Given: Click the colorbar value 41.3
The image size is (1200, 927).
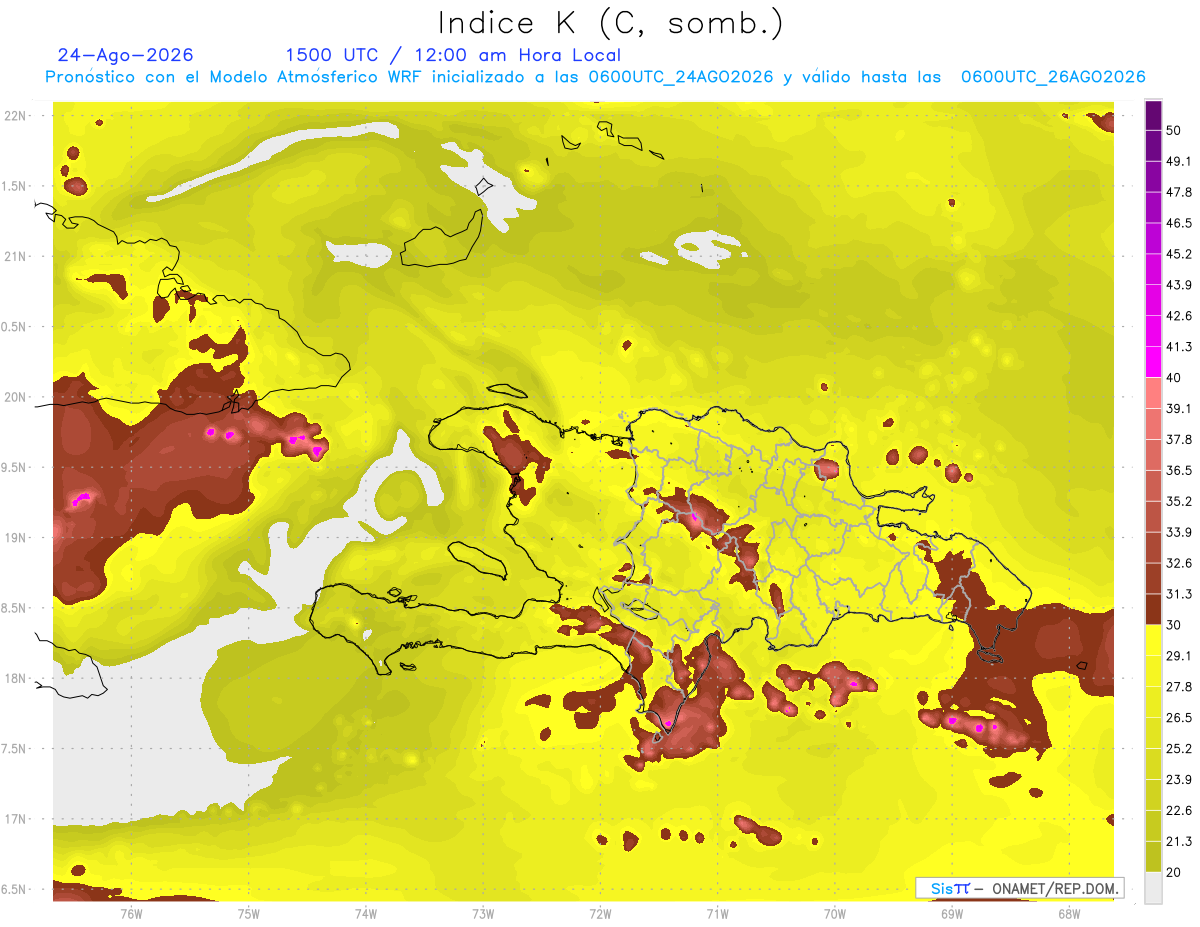Looking at the screenshot, I should [1179, 347].
